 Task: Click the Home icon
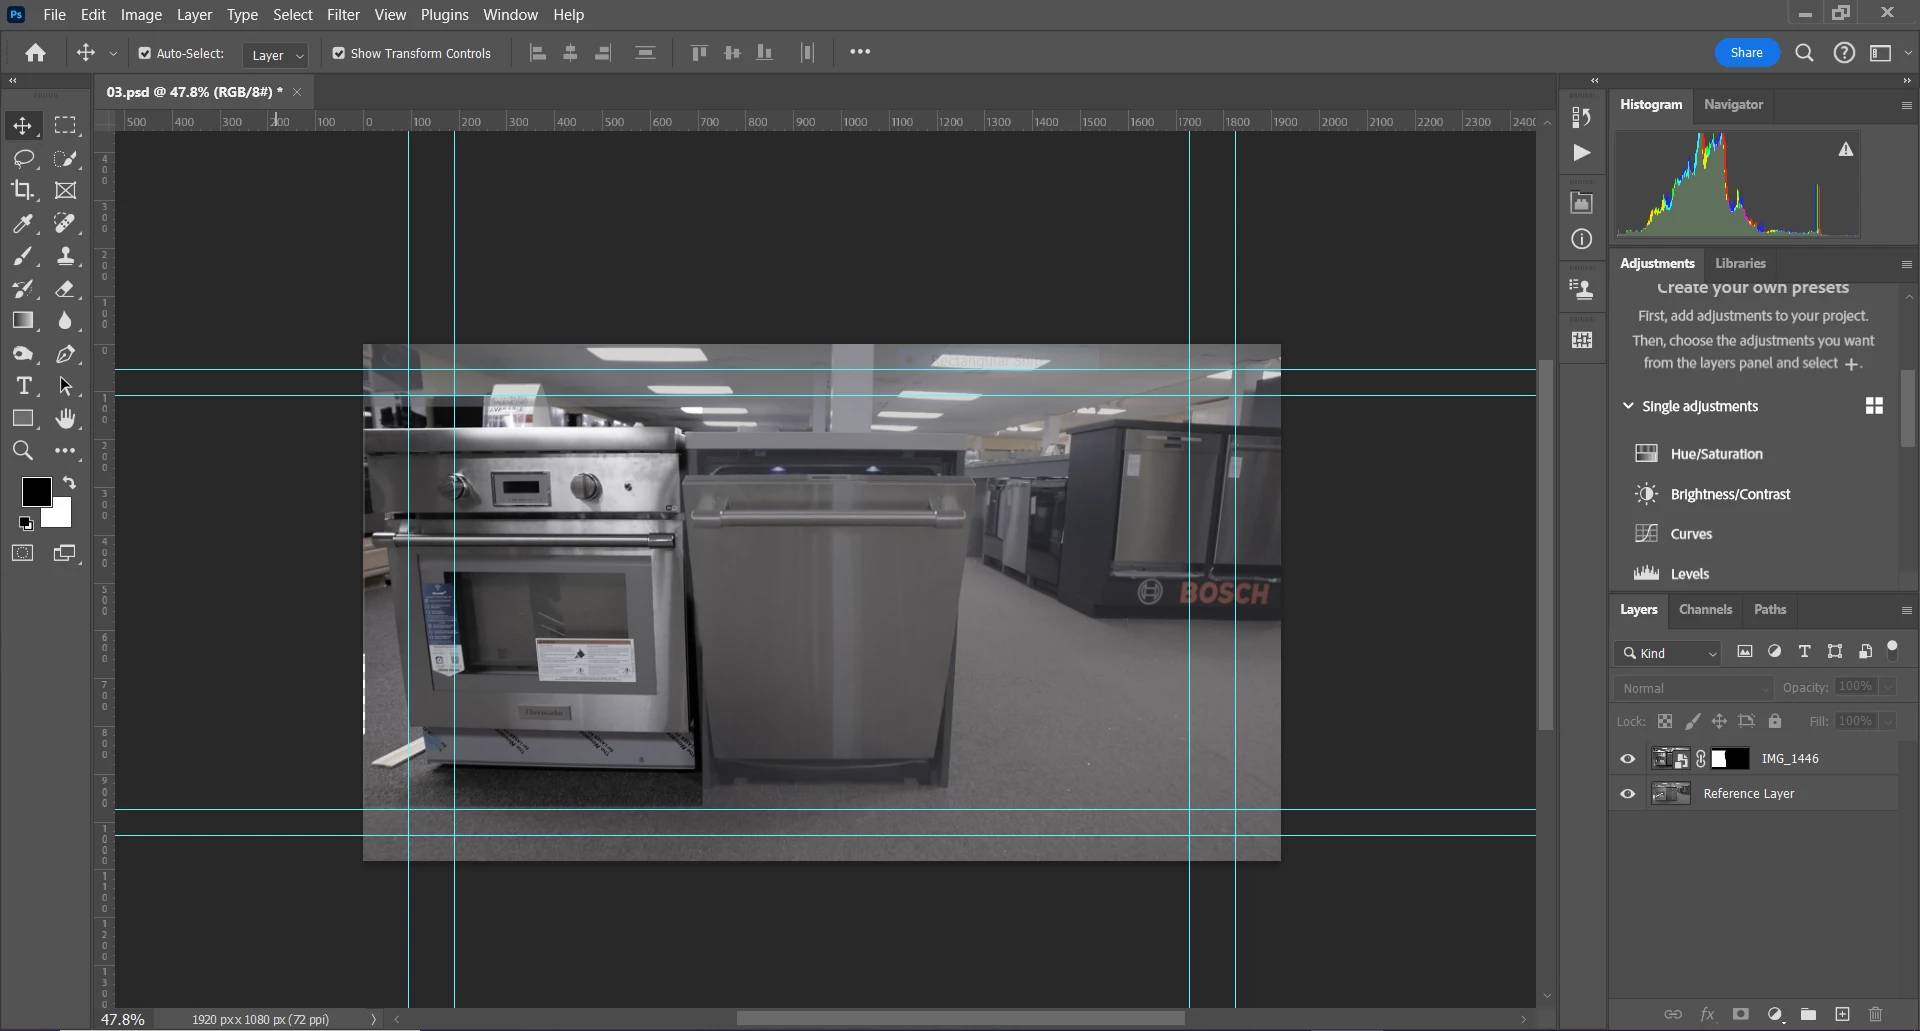[x=36, y=53]
